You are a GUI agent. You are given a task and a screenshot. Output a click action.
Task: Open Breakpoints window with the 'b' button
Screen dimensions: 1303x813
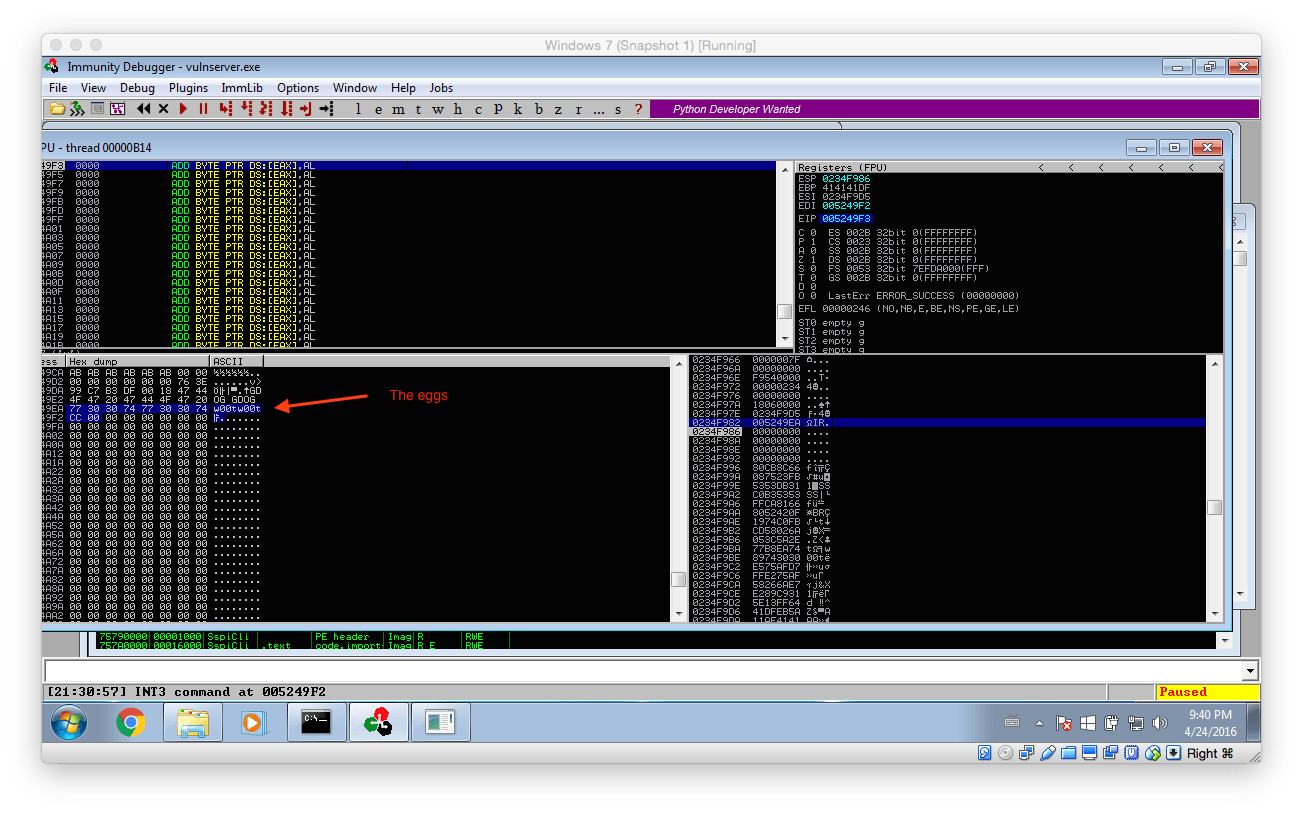click(x=538, y=109)
